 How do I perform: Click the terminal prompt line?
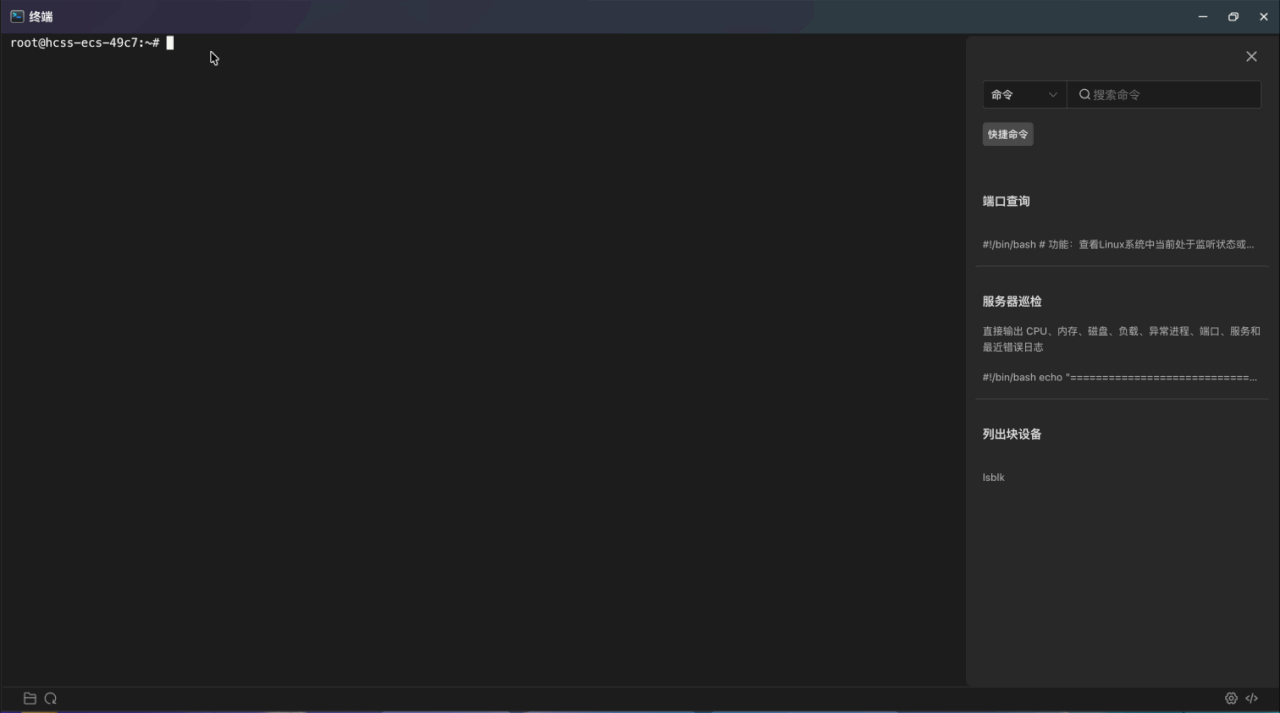(x=92, y=43)
